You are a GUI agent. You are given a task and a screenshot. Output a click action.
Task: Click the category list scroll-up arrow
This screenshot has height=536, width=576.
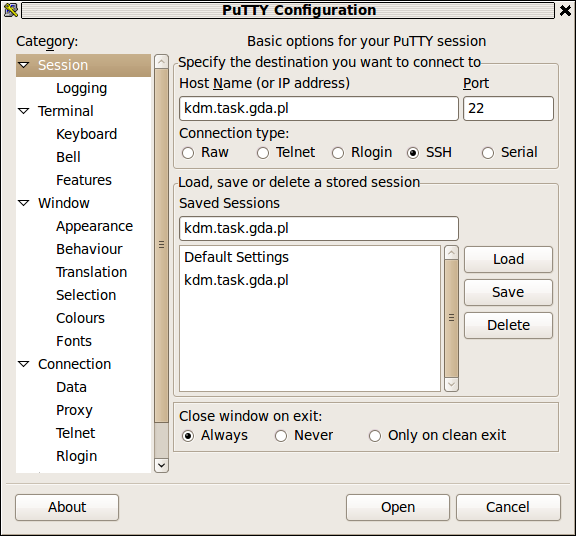pyautogui.click(x=162, y=62)
